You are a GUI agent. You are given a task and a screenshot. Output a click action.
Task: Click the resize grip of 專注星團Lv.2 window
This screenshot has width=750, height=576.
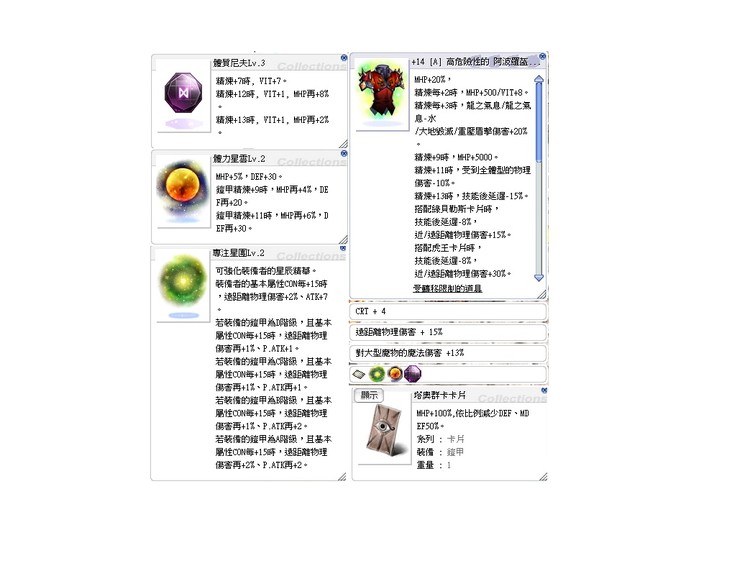(x=342, y=476)
